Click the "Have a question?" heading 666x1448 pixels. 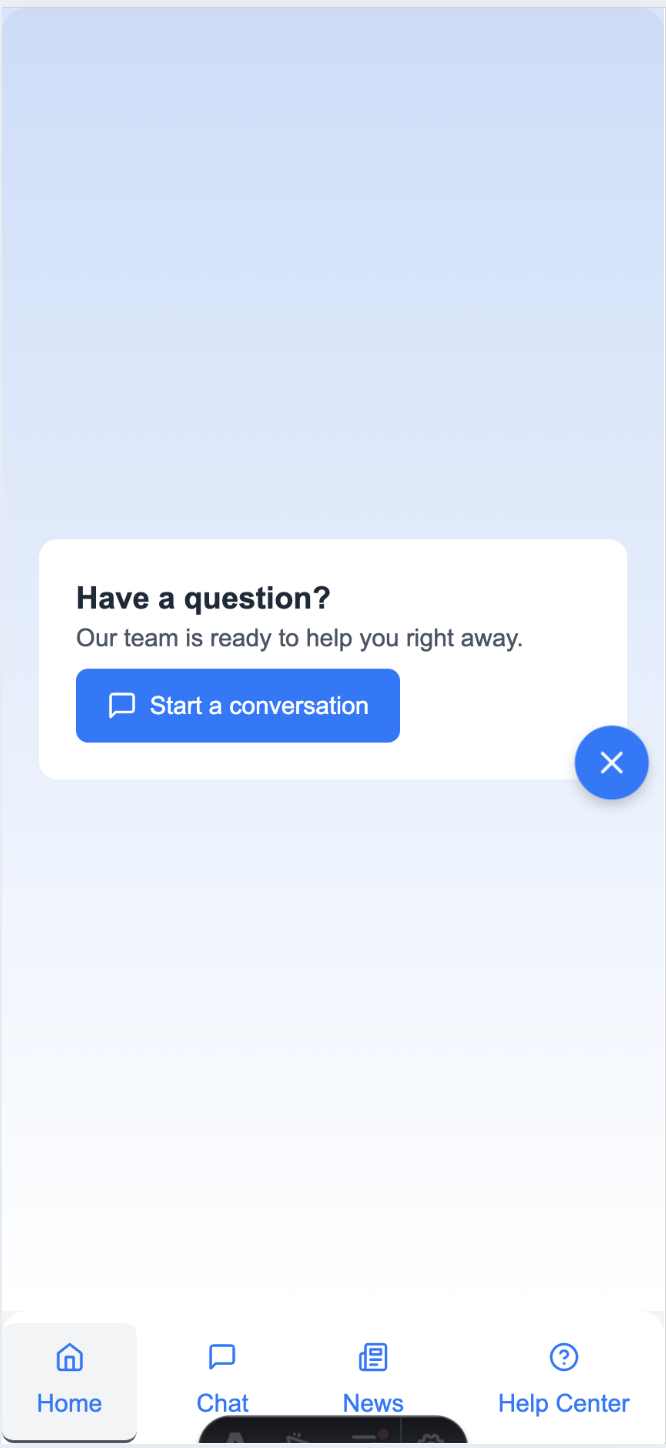click(202, 597)
